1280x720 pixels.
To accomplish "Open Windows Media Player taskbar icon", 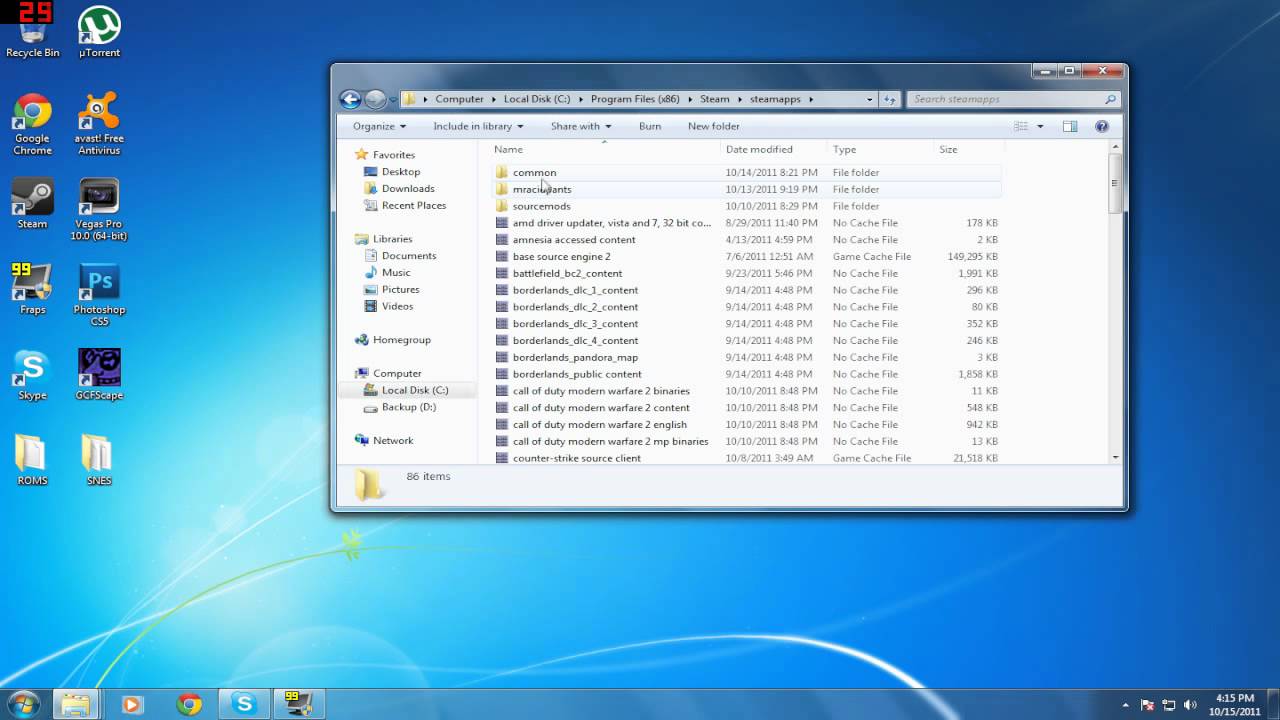I will point(131,704).
